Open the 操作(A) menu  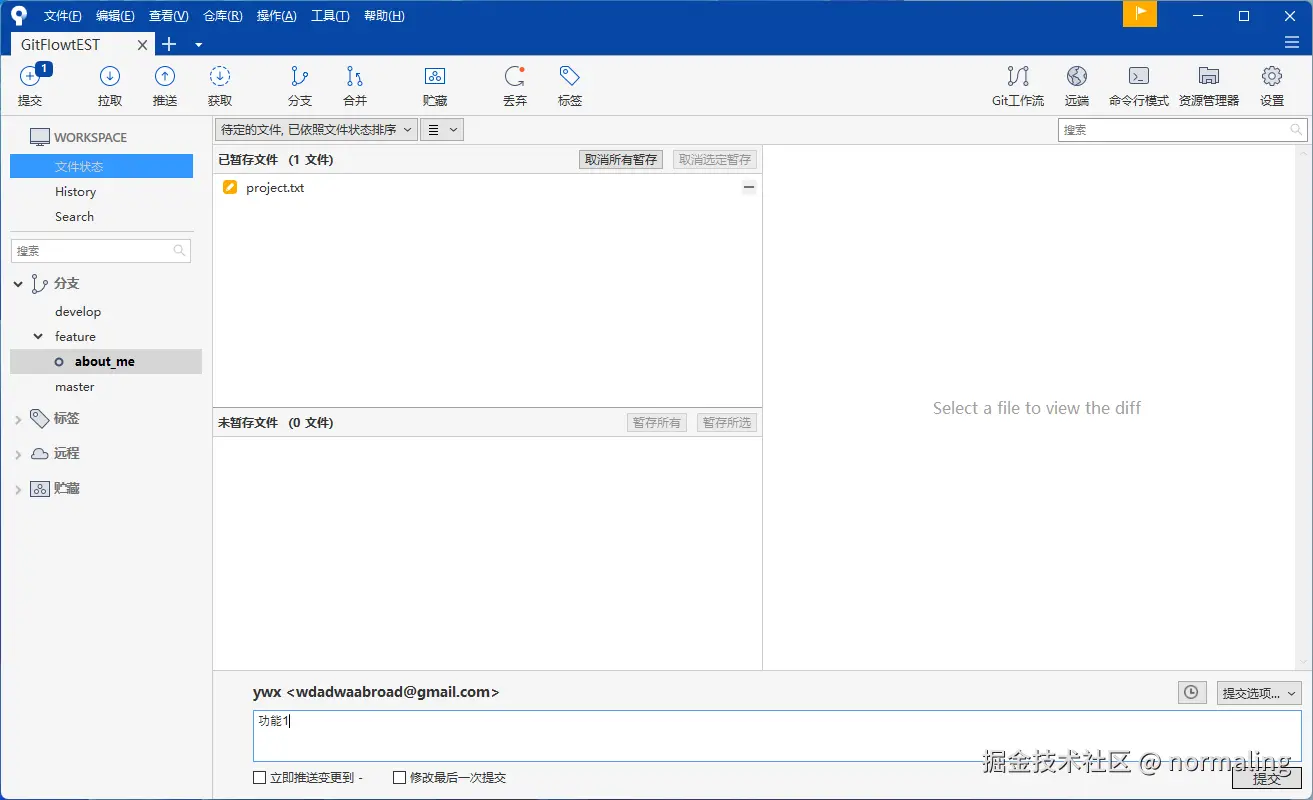point(277,16)
